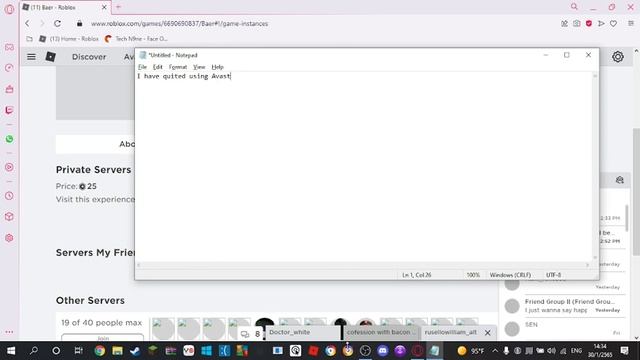
Task: Open the red ad blocker shield
Action: click(x=589, y=24)
